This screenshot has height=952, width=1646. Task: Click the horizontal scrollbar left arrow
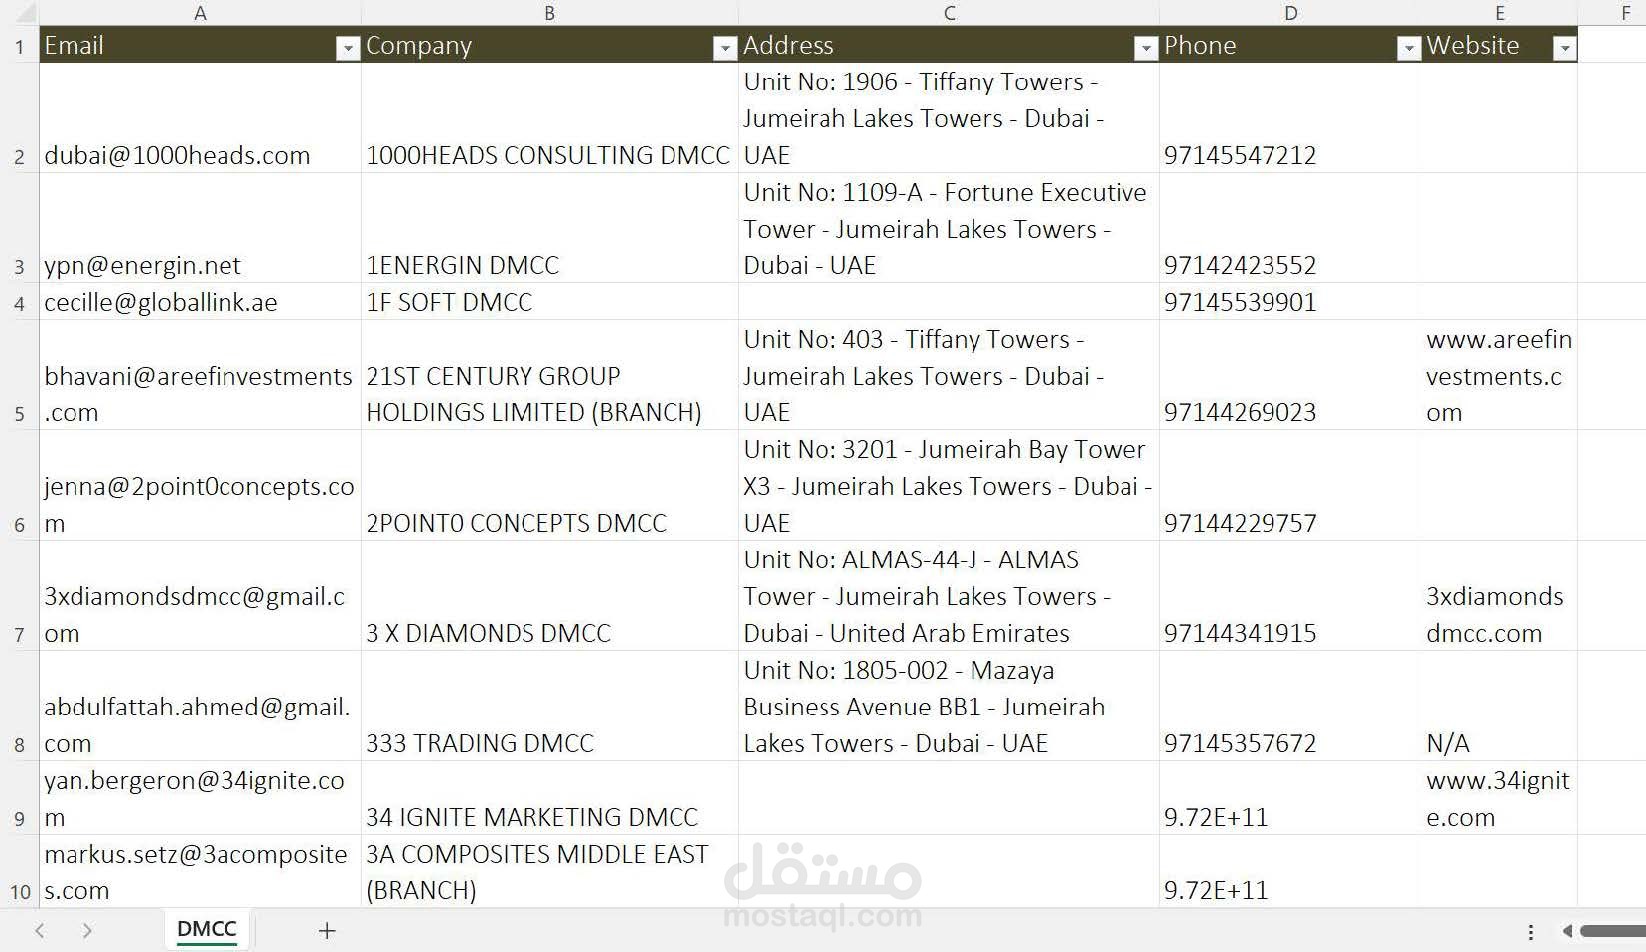tap(1567, 931)
